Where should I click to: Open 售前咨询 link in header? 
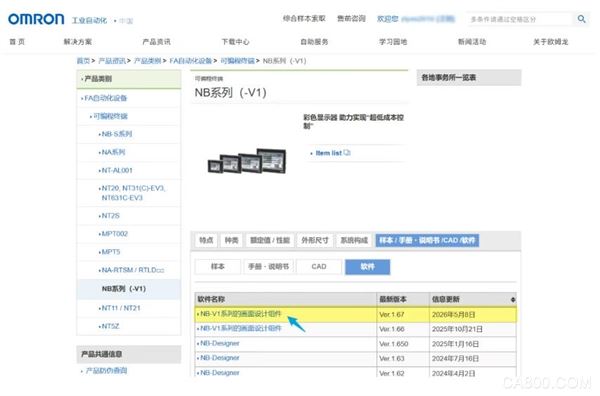351,18
